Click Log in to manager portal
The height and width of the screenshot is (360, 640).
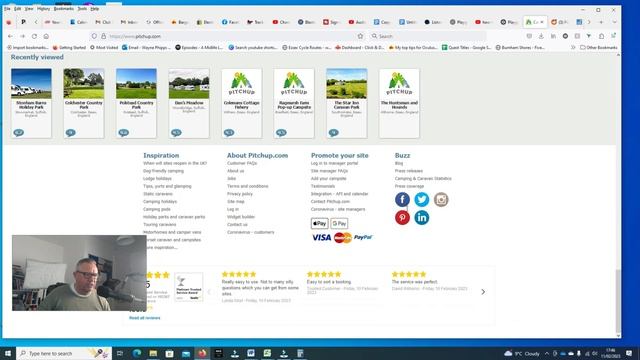334,163
